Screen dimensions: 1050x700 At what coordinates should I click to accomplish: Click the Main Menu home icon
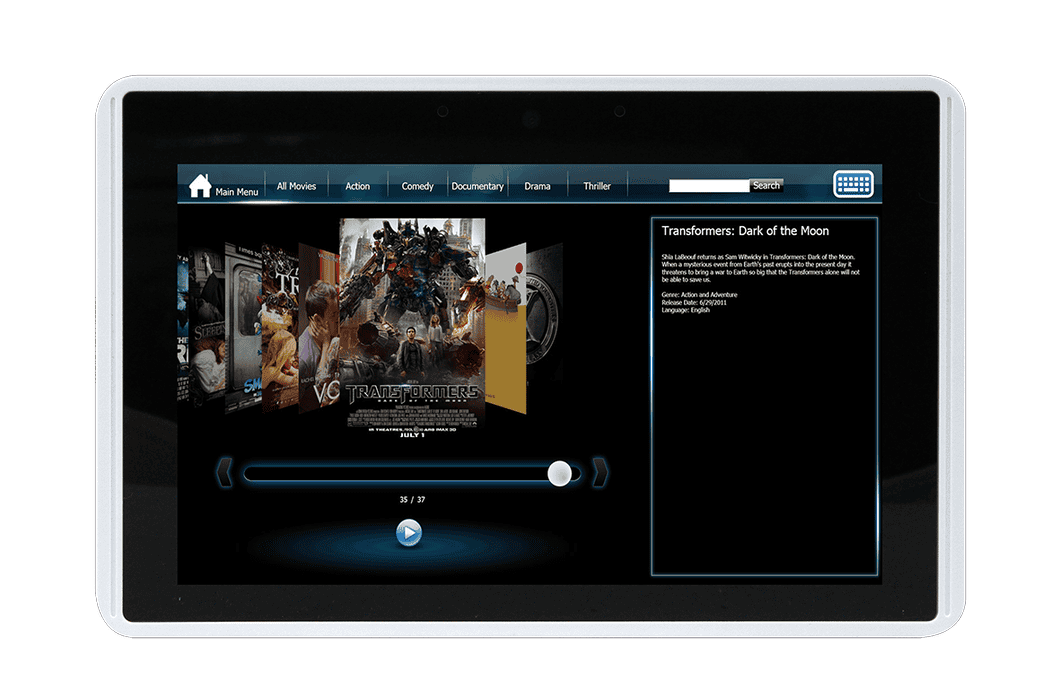point(200,185)
